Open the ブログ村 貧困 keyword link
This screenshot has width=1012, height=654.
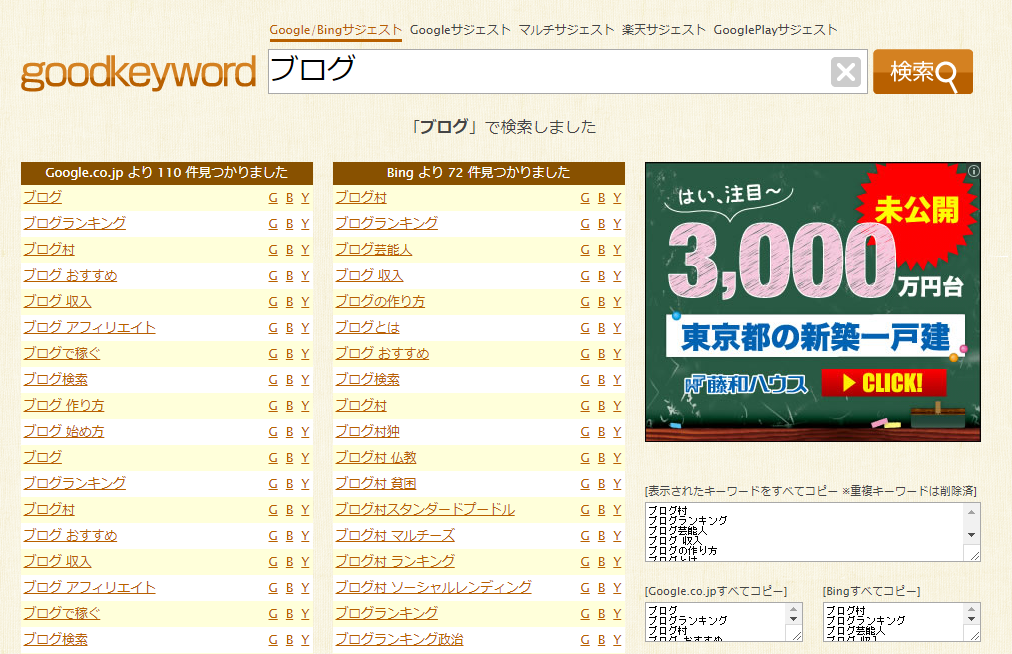(376, 484)
